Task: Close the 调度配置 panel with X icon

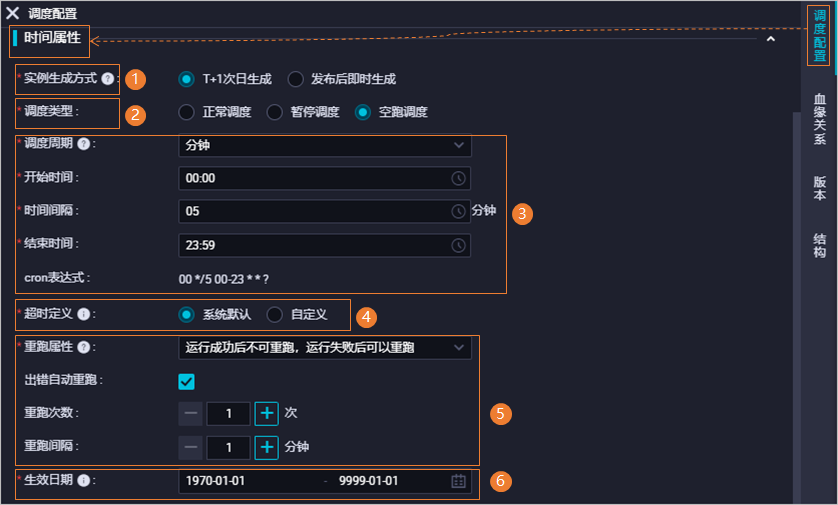Action: pos(12,13)
